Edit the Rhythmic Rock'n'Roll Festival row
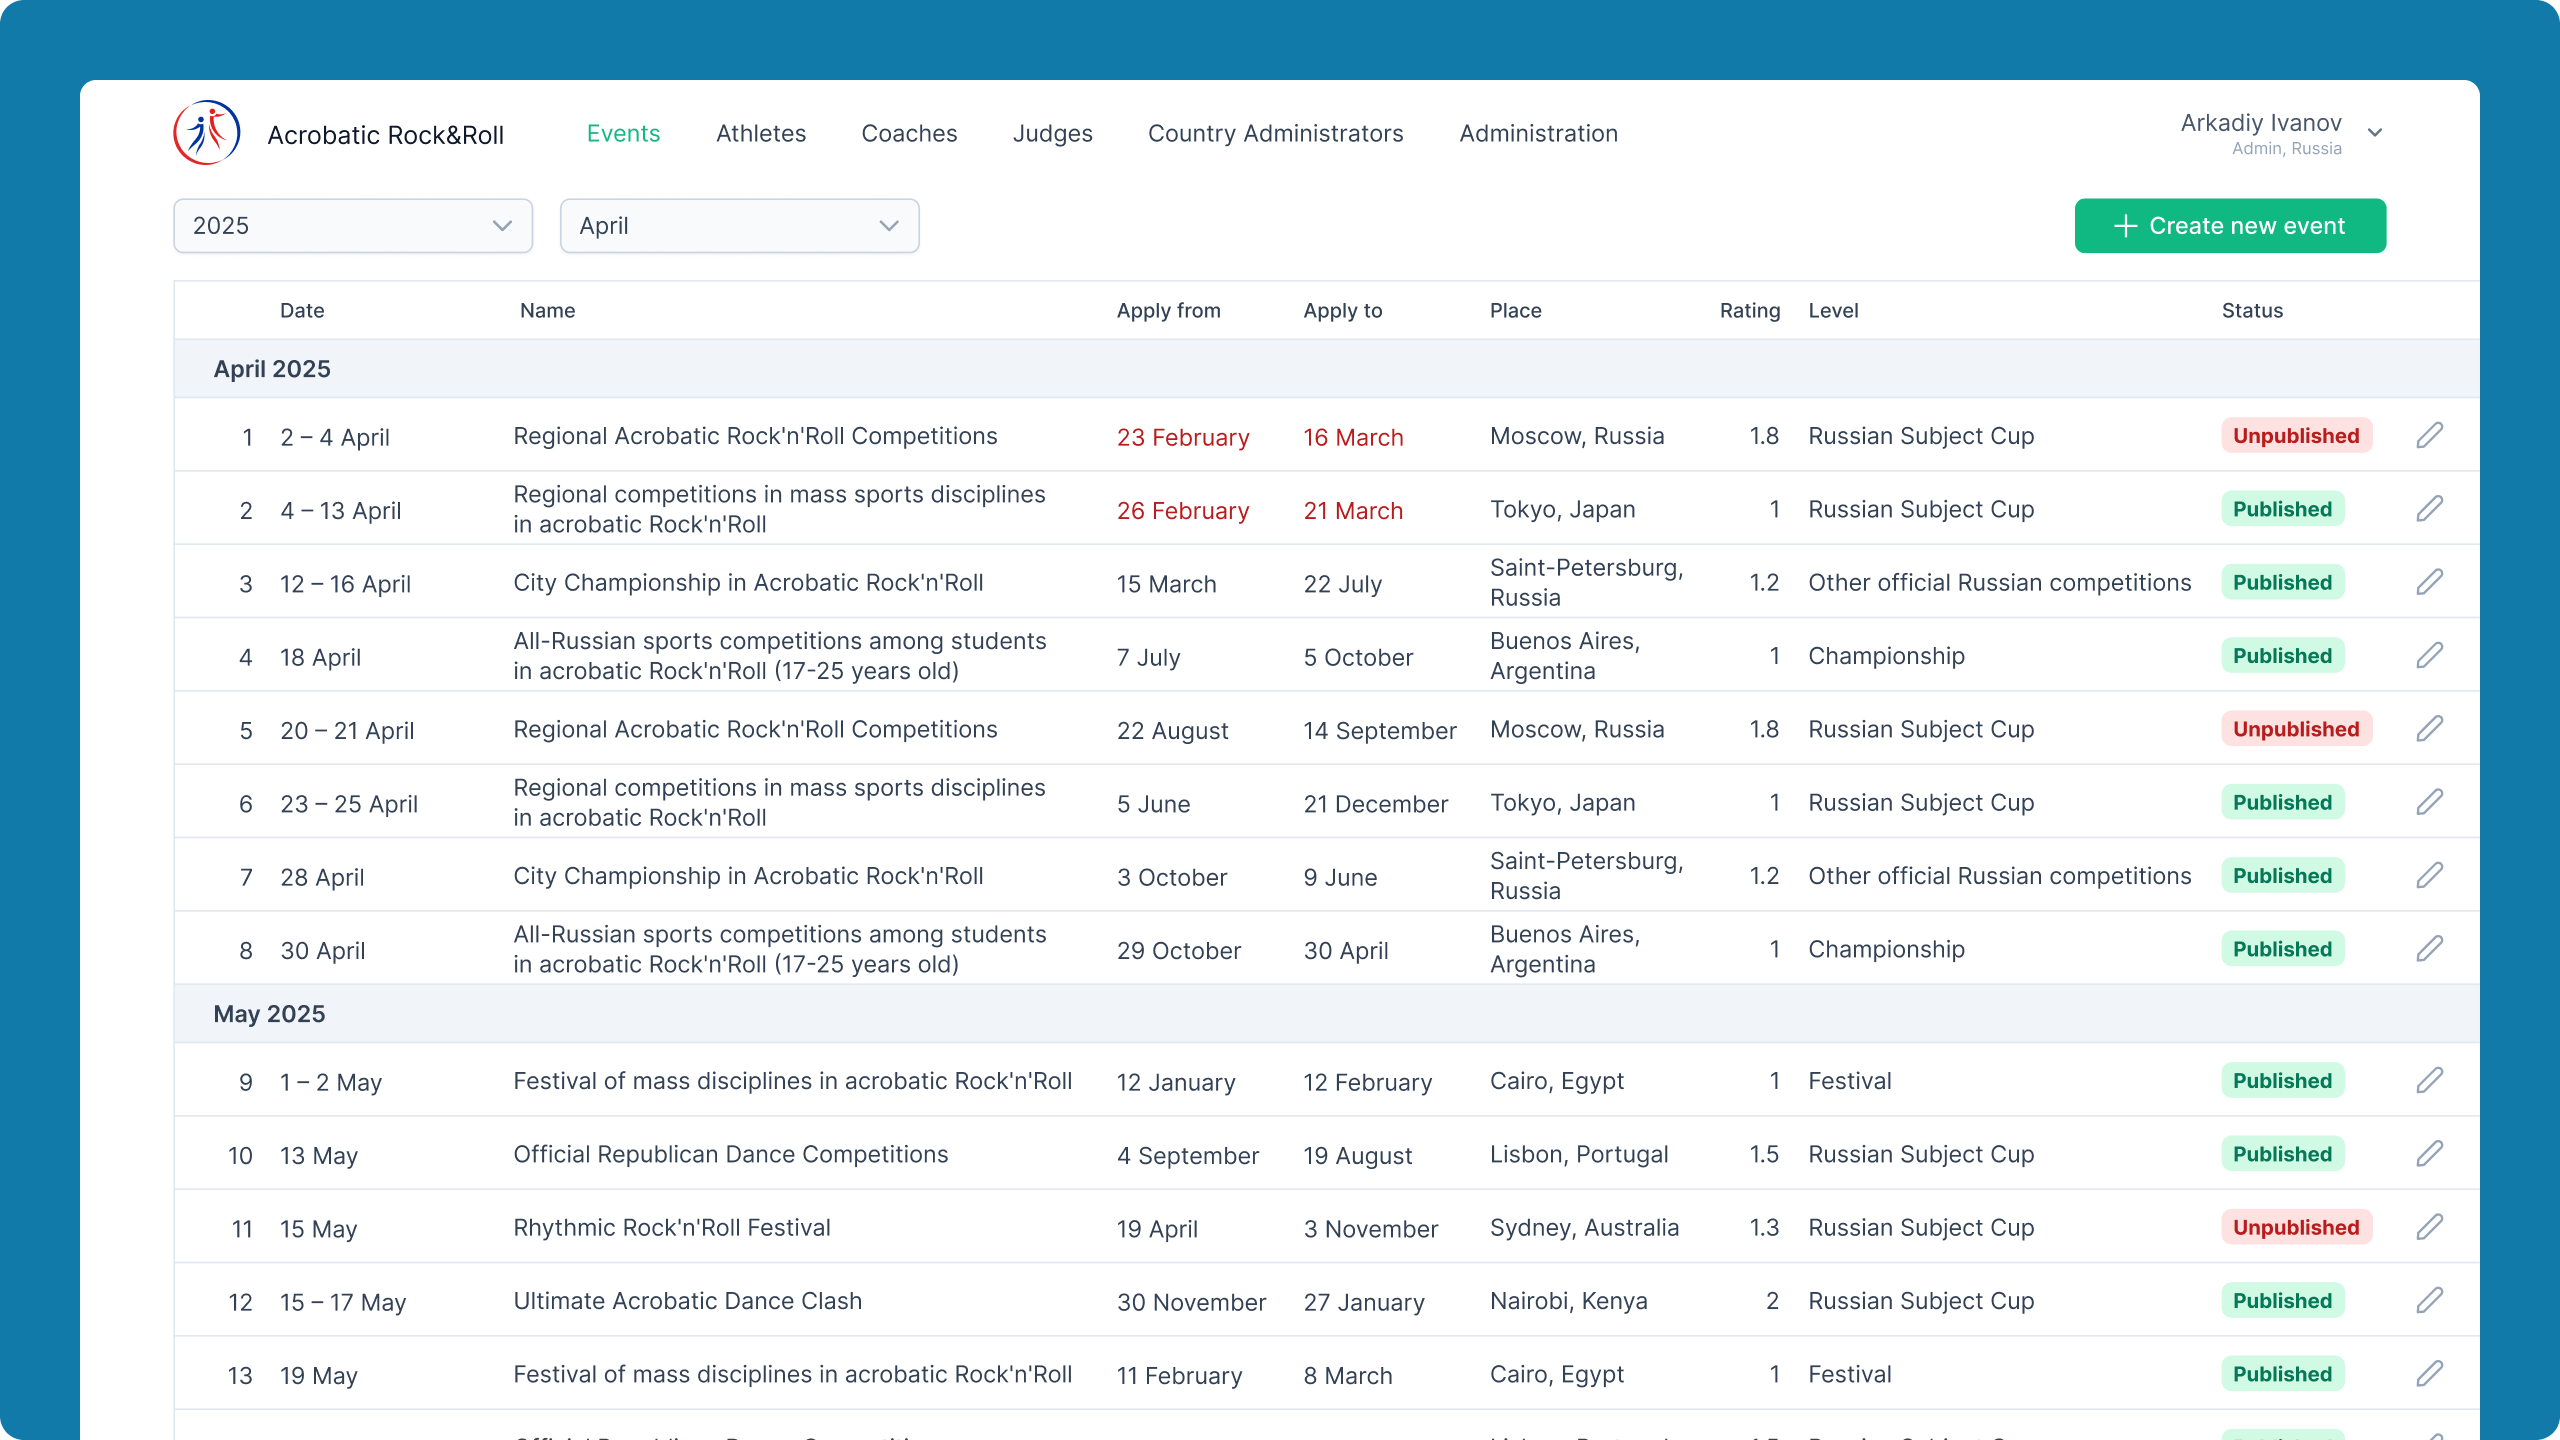The image size is (2560, 1440). [x=2430, y=1227]
